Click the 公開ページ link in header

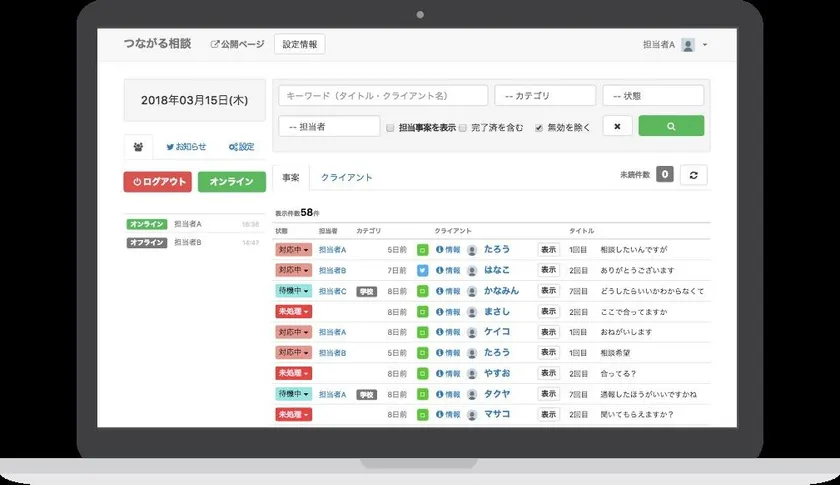click(237, 45)
